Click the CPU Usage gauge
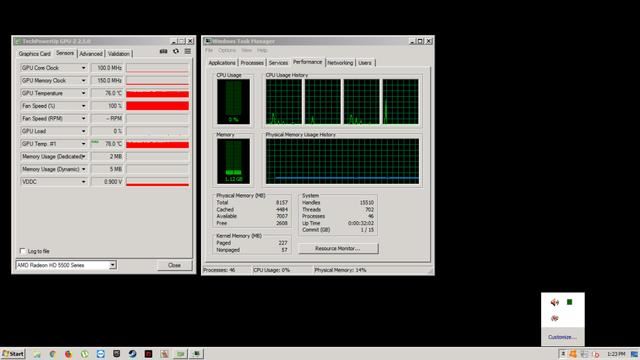 [x=233, y=102]
